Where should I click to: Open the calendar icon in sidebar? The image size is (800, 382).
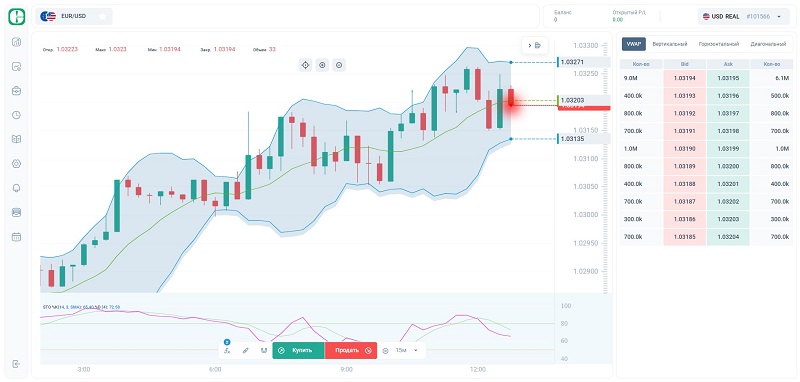coord(16,237)
